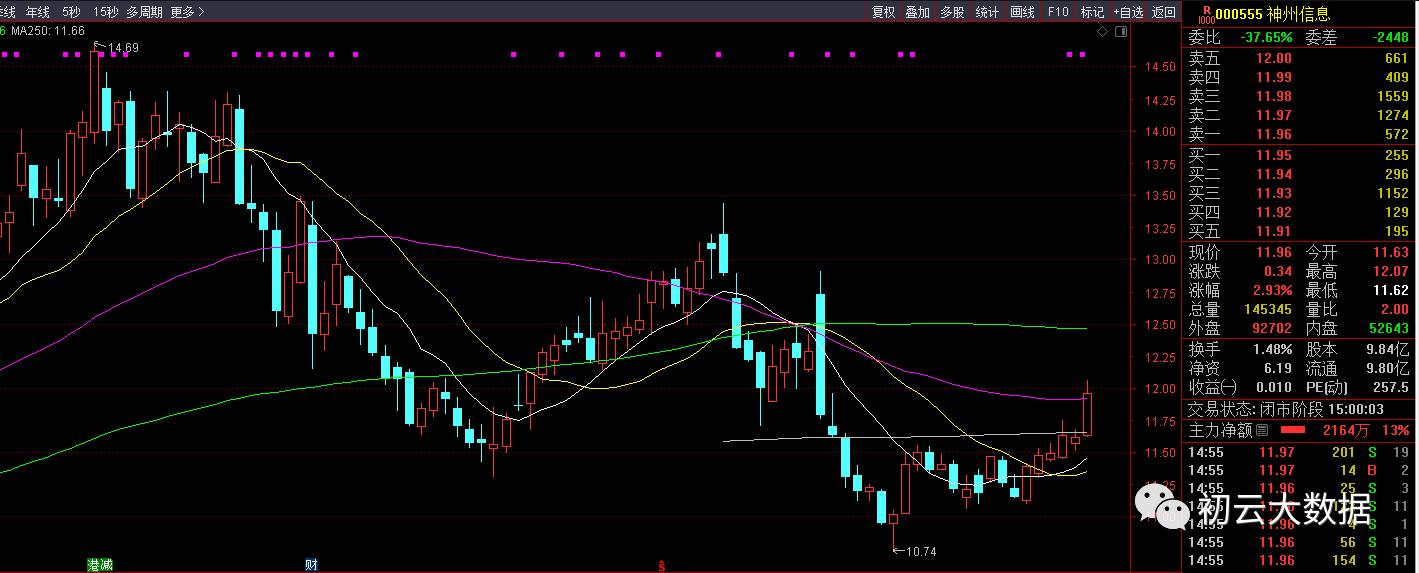The width and height of the screenshot is (1419, 573).
Task: Switch to the 15秒 period tab
Action: [x=104, y=12]
